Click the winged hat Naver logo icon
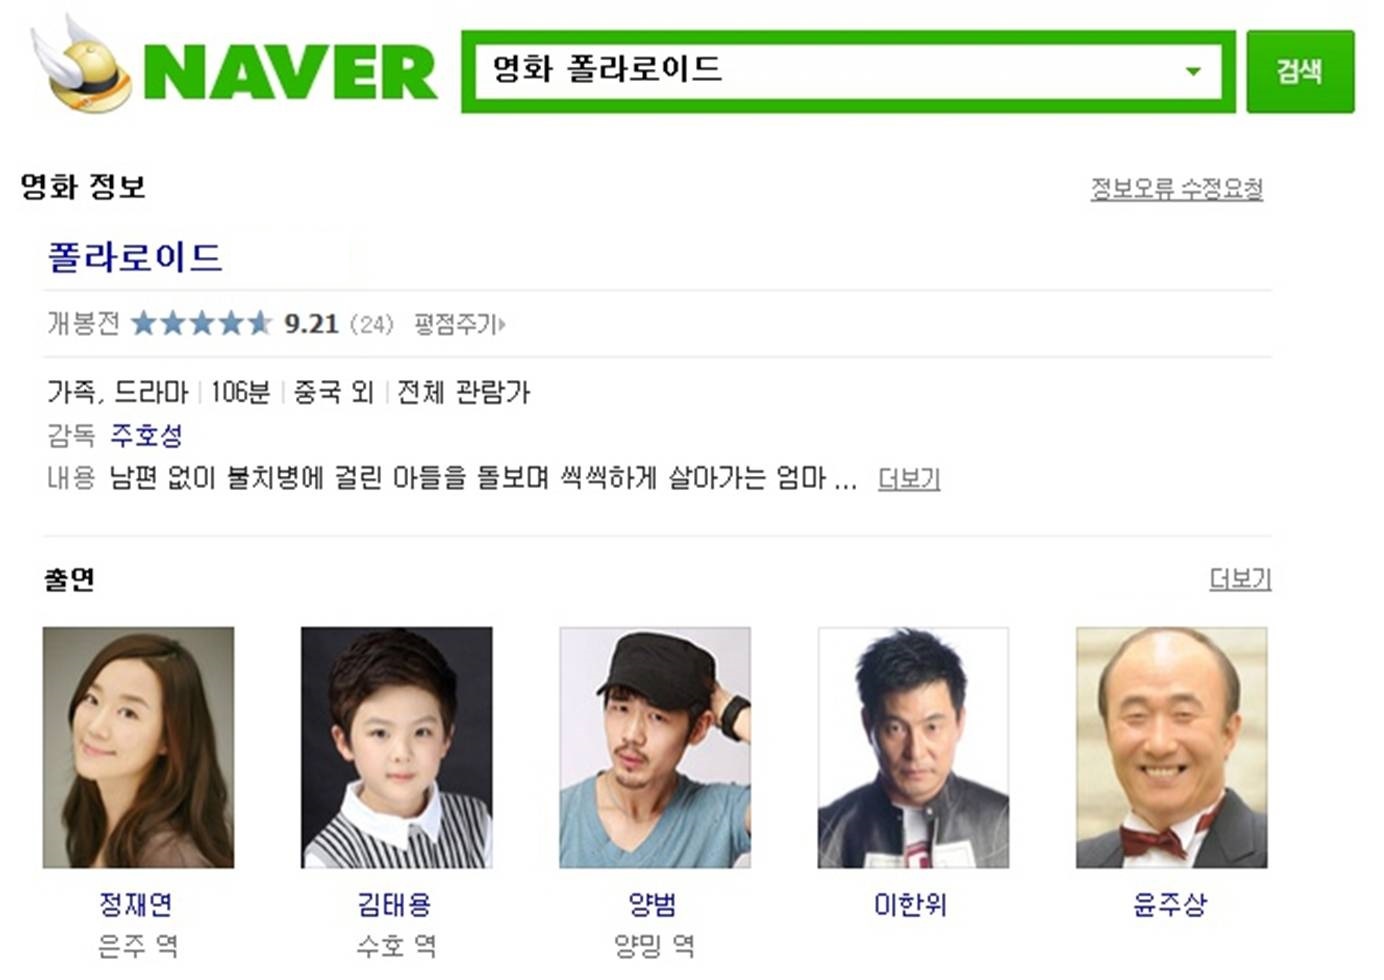The width and height of the screenshot is (1384, 980). tap(82, 67)
